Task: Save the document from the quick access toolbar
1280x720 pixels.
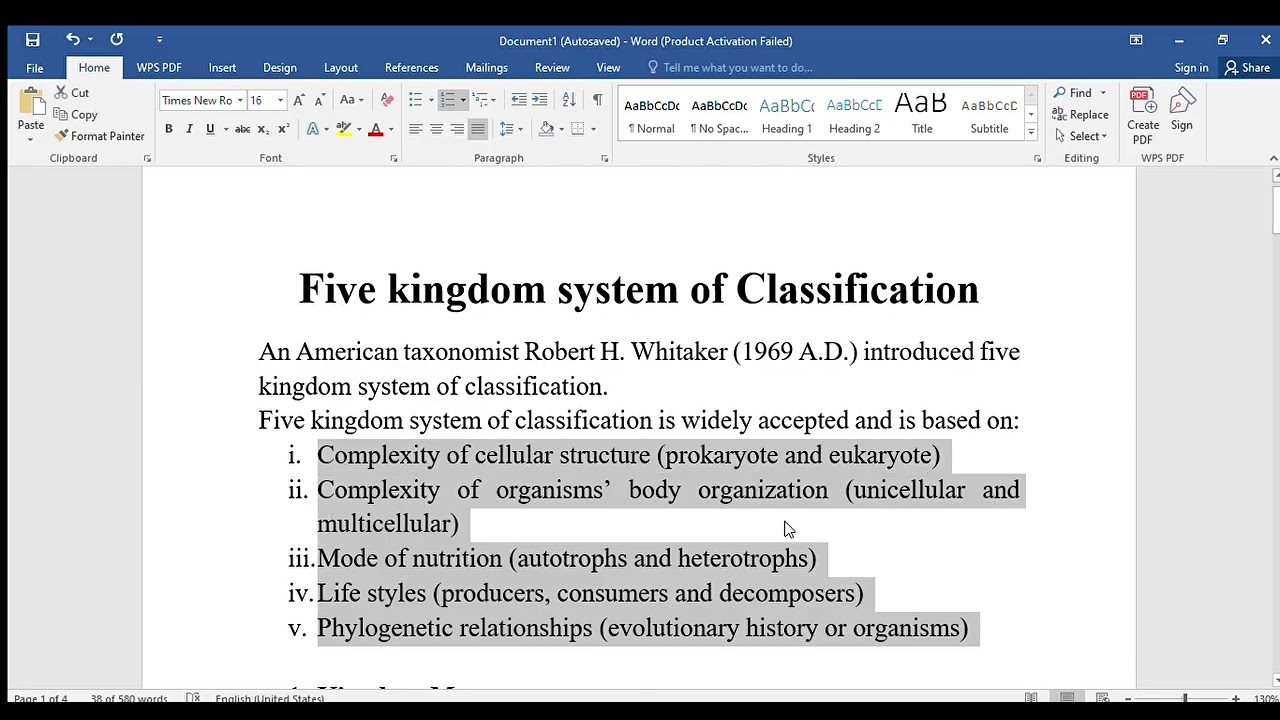Action: pos(33,40)
